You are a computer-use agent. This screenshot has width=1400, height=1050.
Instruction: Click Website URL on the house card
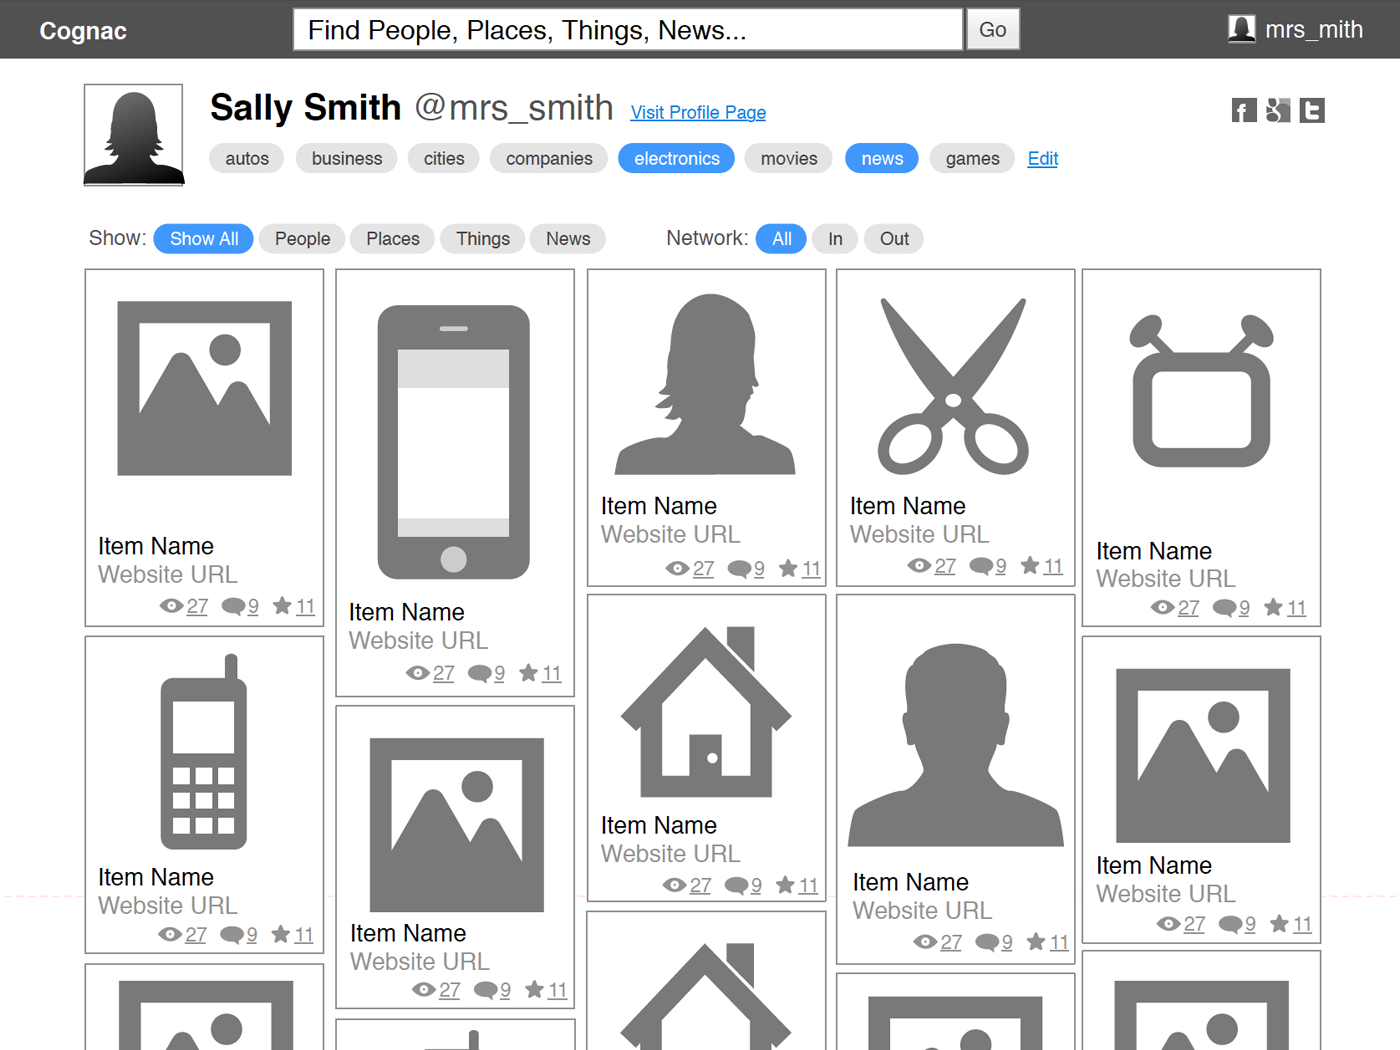[x=671, y=854]
